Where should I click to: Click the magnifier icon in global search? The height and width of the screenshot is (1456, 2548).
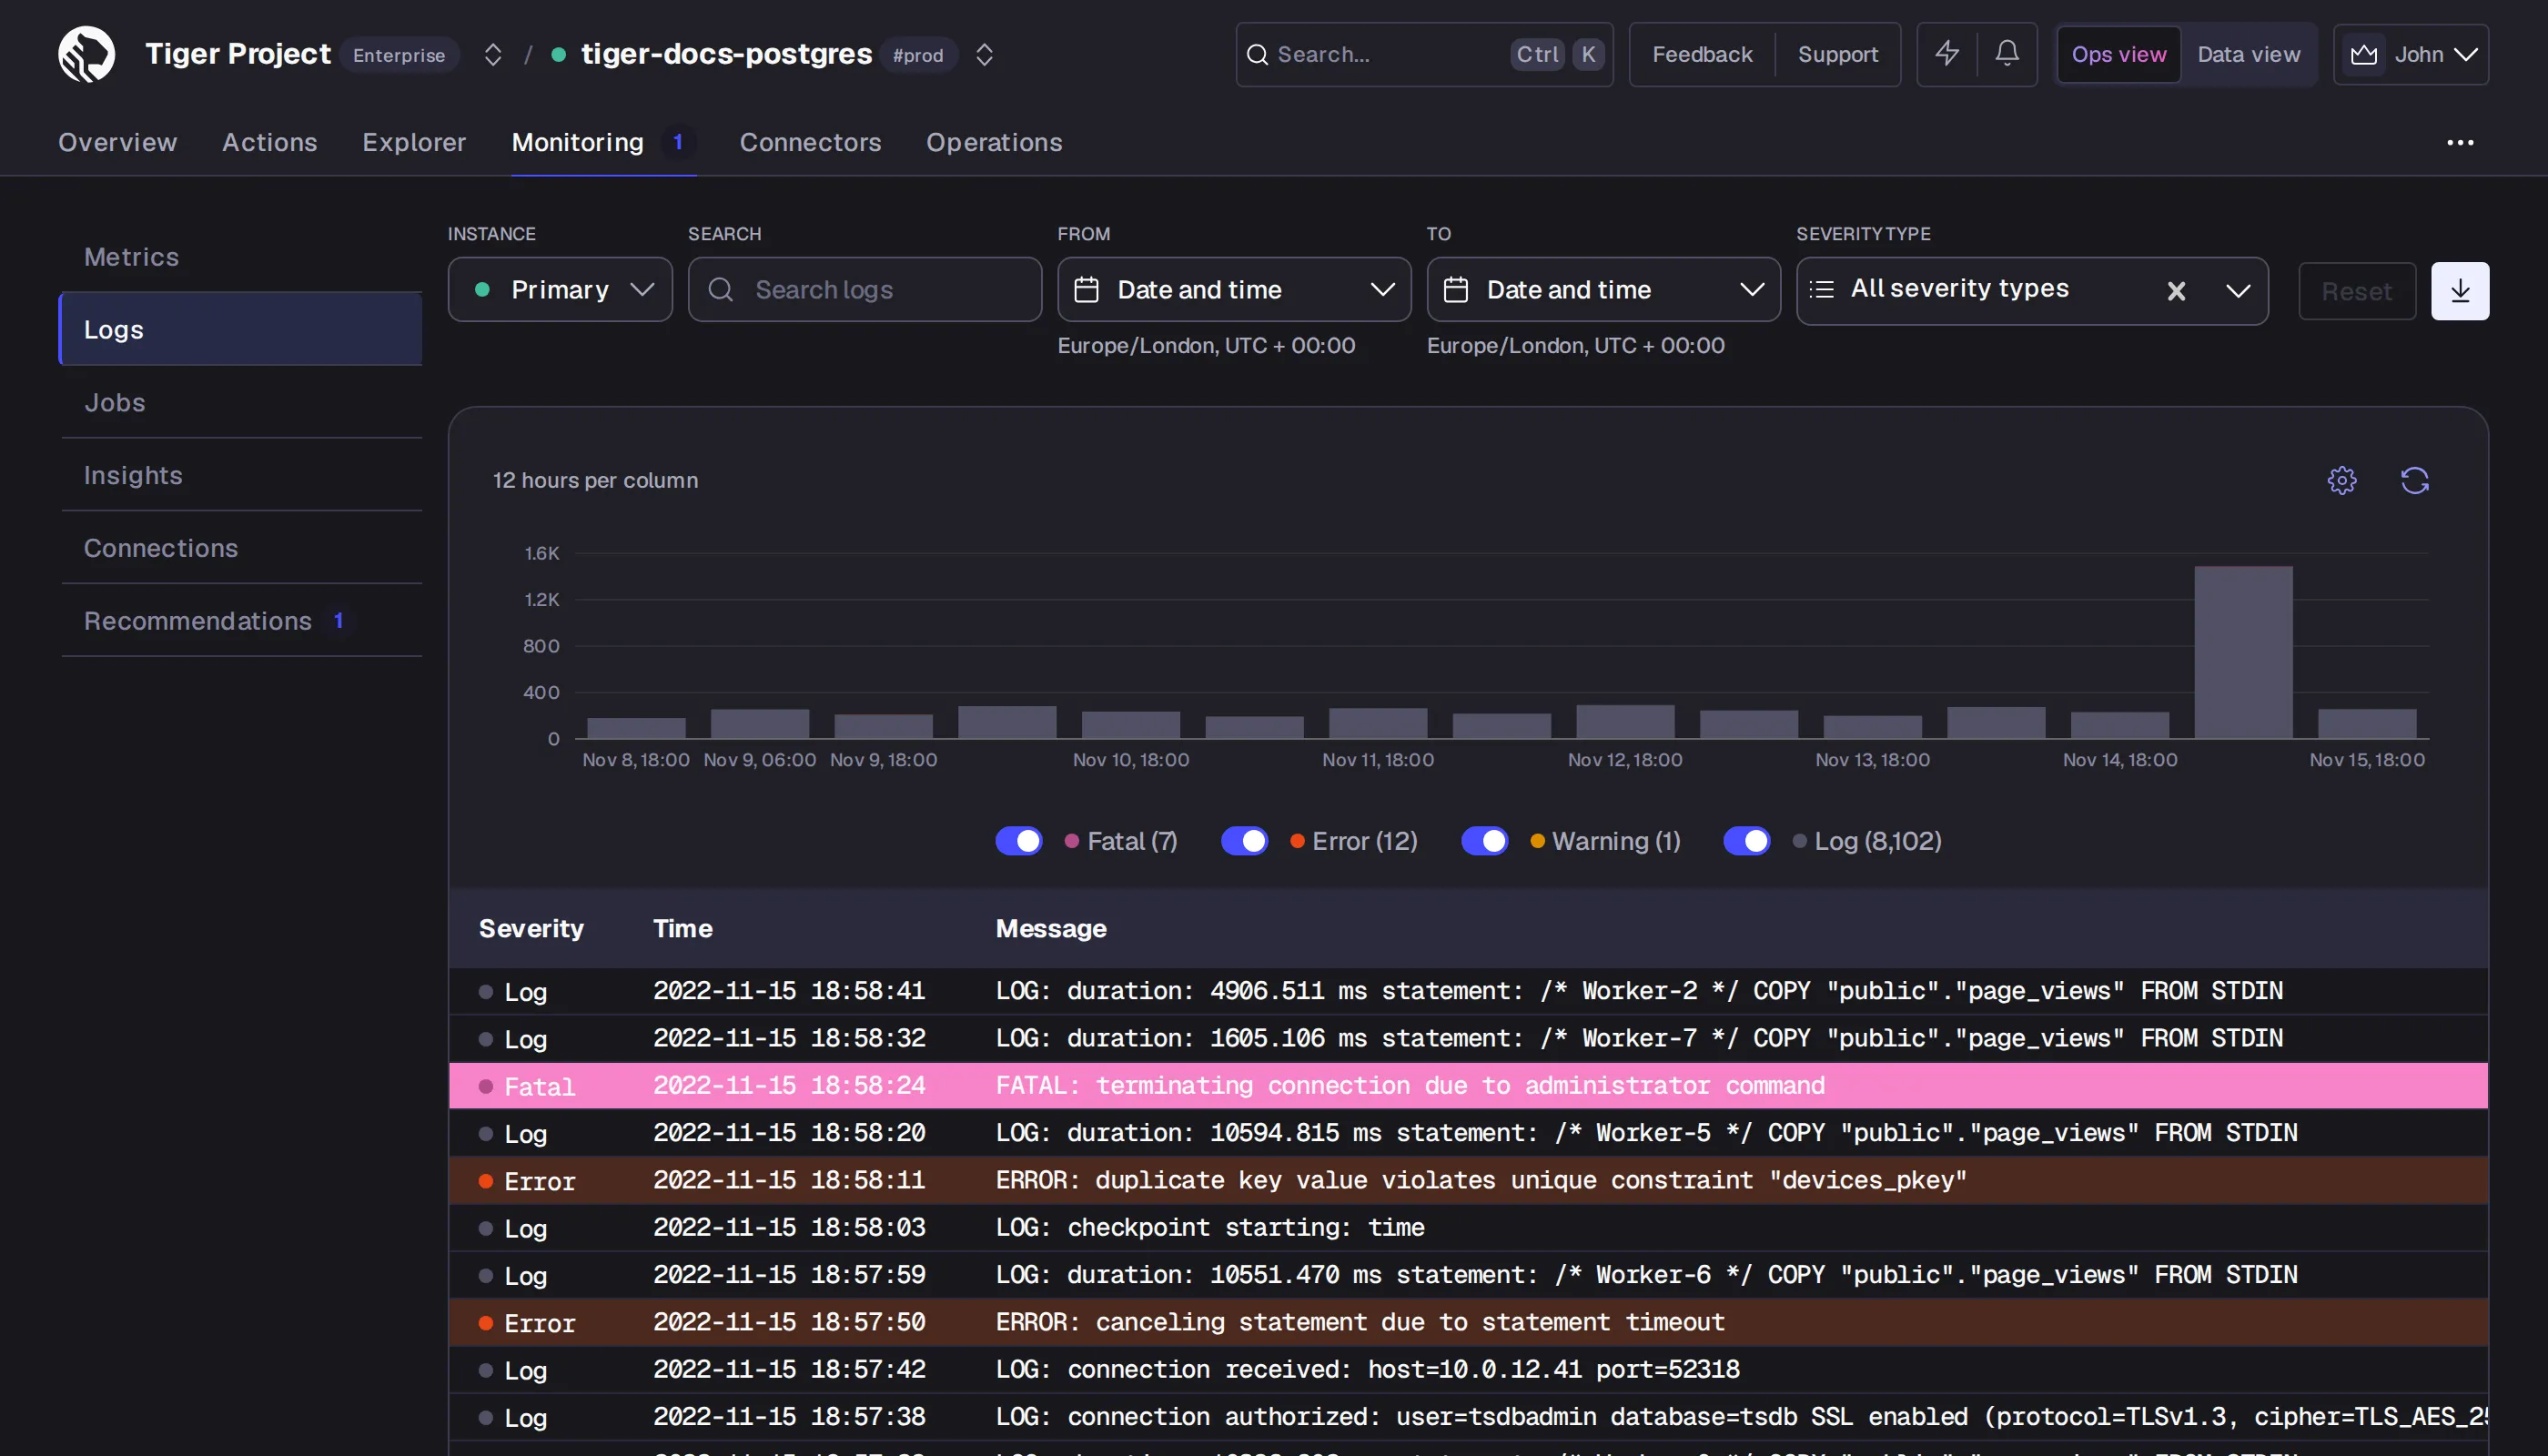[x=1257, y=55]
